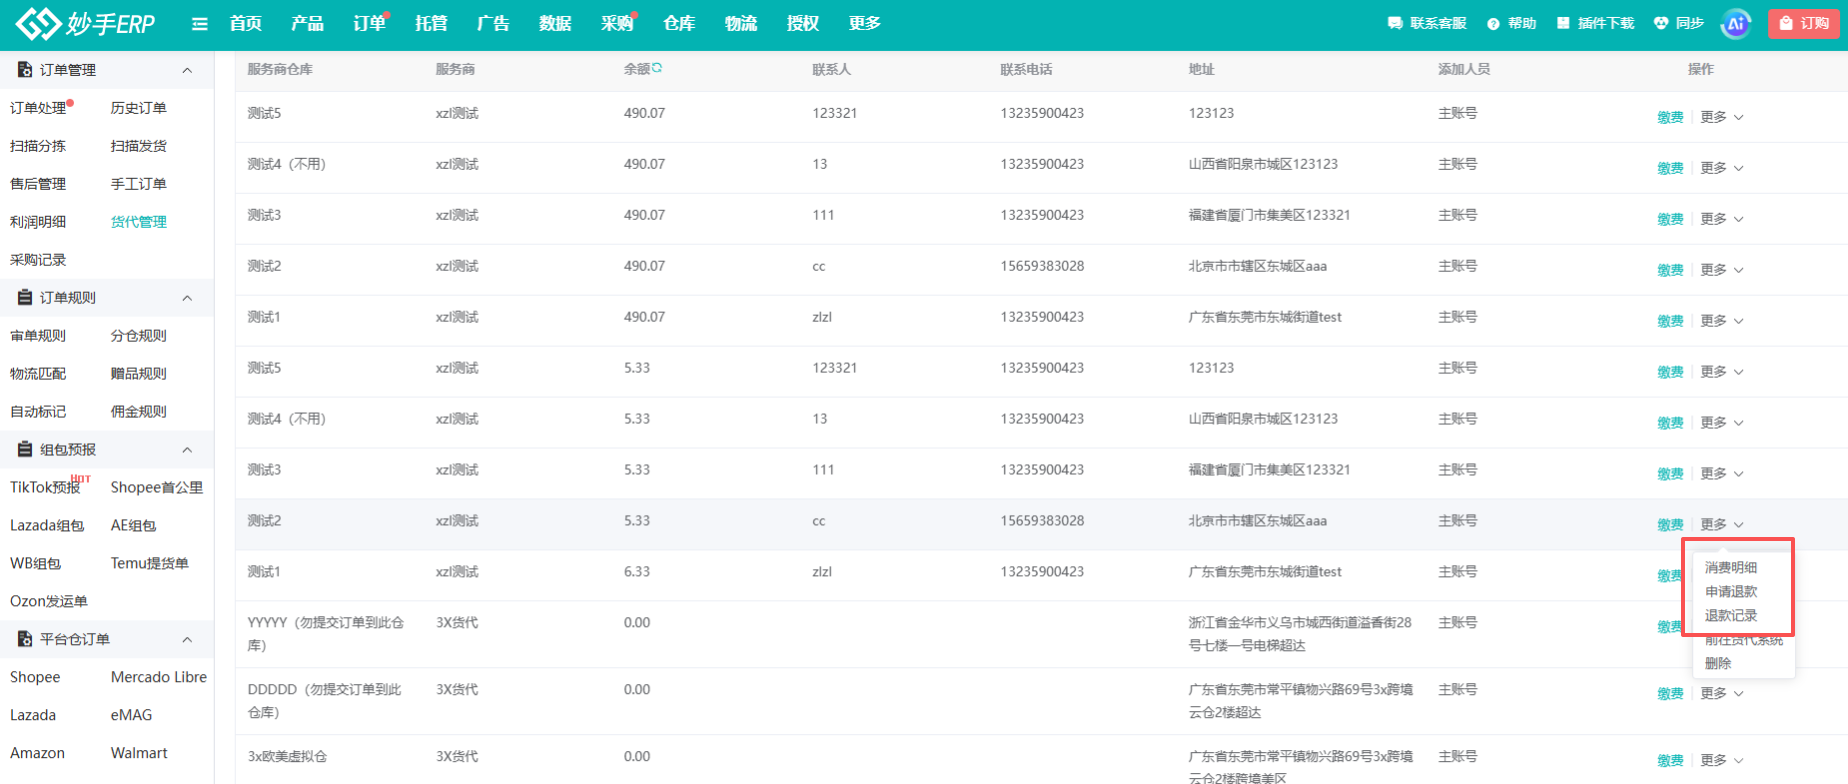The height and width of the screenshot is (784, 1848).
Task: Click 缴费 for the DDDDD warehouse row
Action: tap(1670, 694)
